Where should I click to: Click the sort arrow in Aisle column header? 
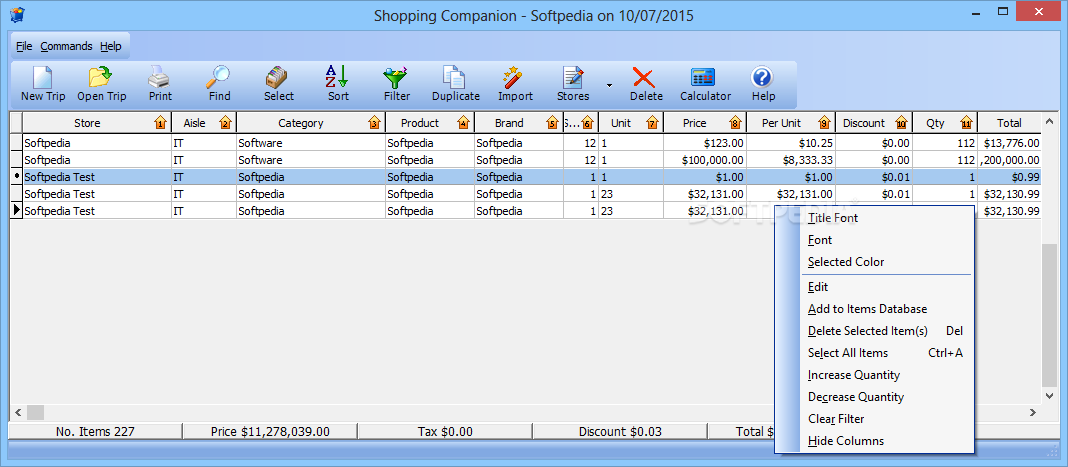coord(225,123)
